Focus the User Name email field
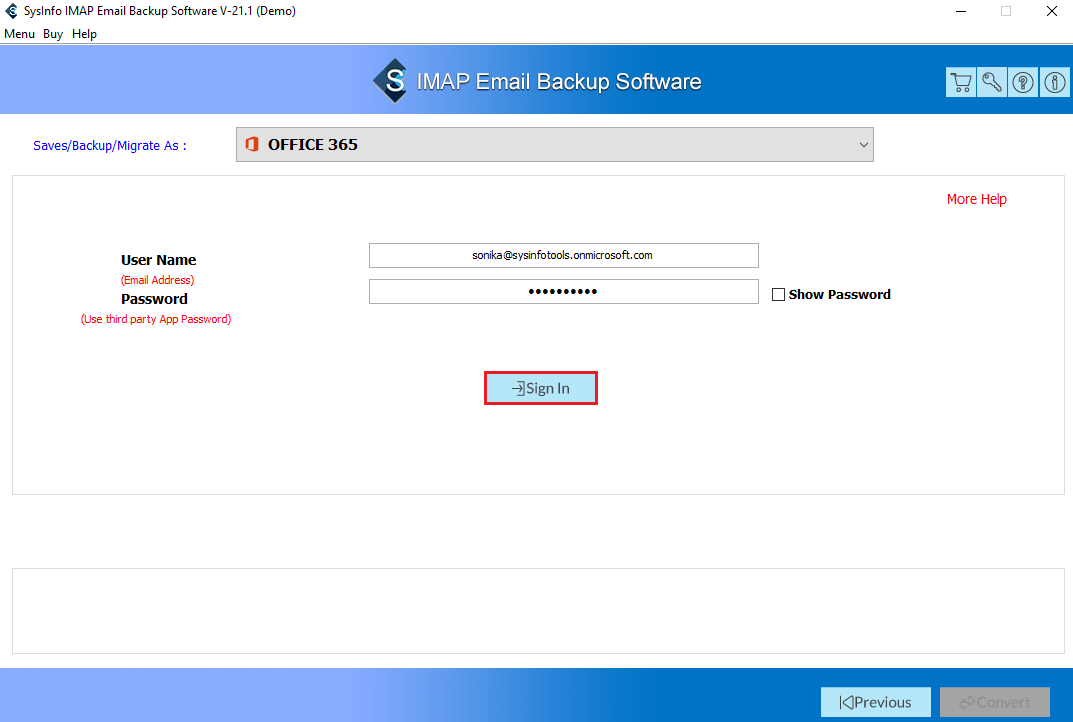 pyautogui.click(x=563, y=255)
